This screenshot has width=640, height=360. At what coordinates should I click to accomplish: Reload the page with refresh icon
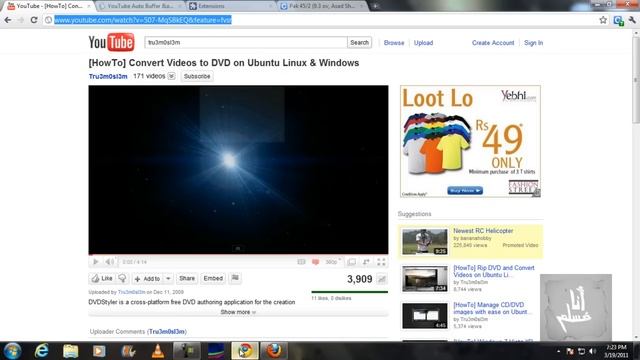(x=34, y=20)
